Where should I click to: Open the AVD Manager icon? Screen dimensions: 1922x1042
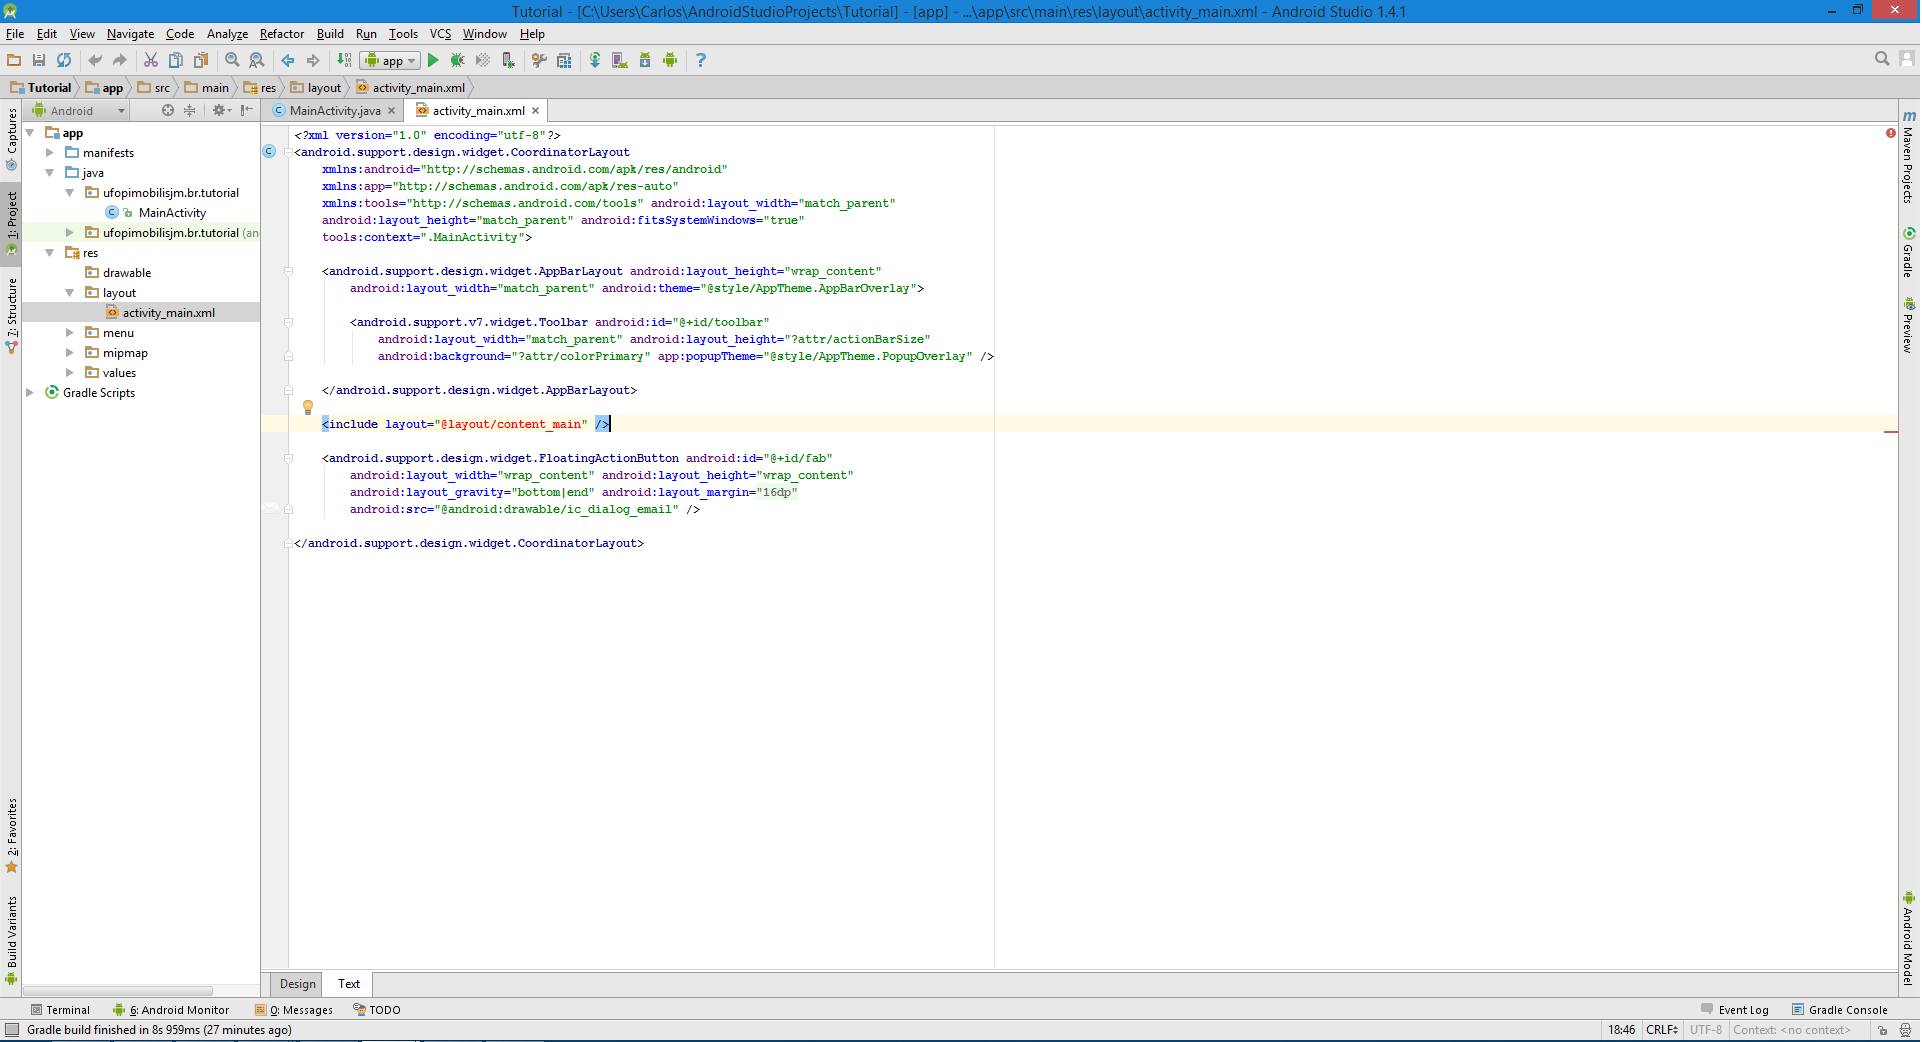(x=620, y=60)
